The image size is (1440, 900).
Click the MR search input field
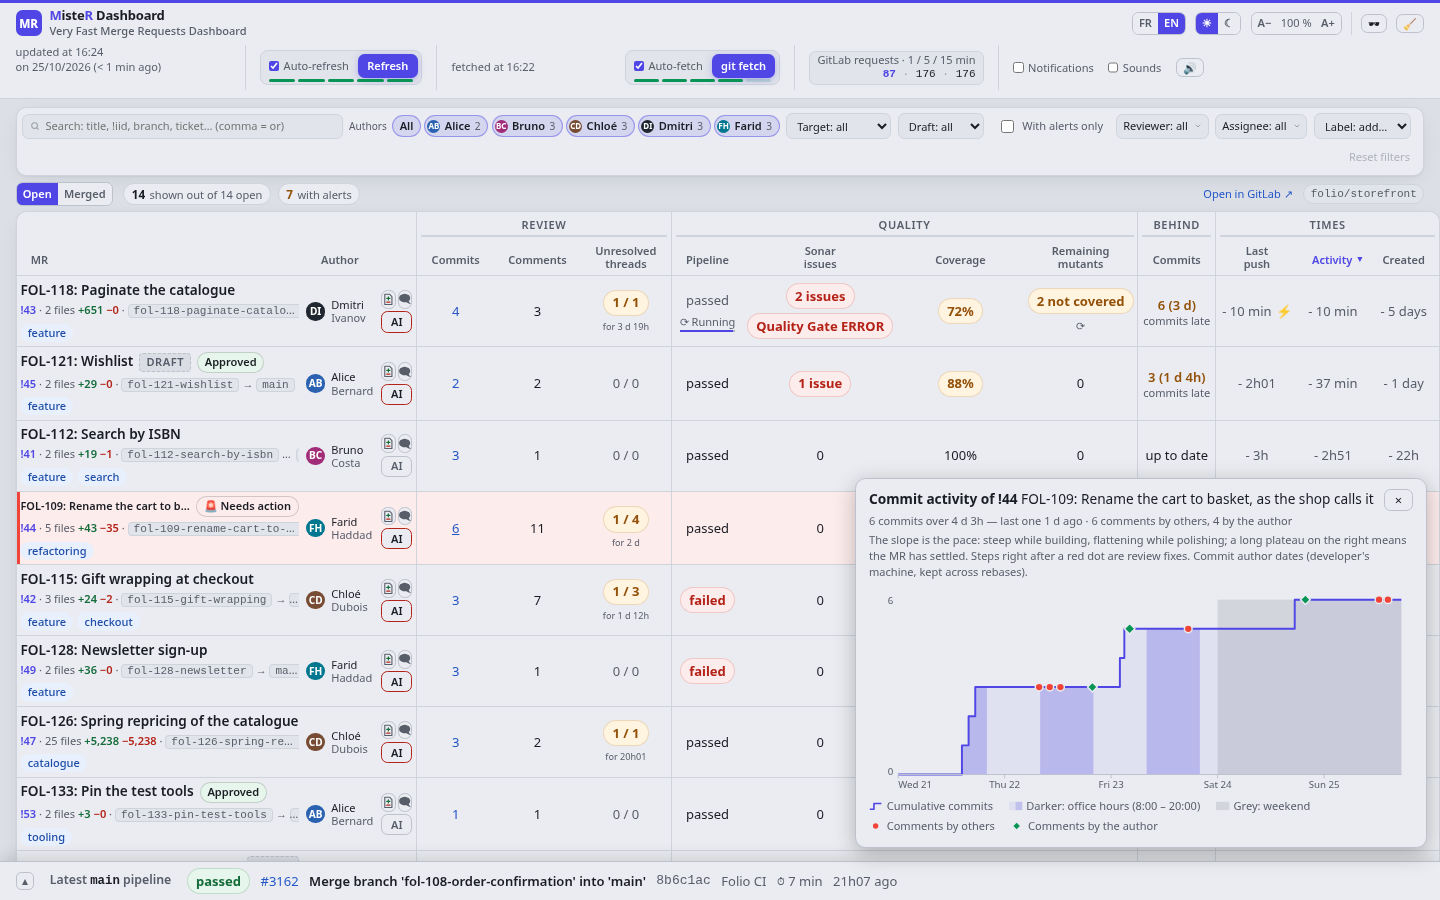[x=182, y=126]
